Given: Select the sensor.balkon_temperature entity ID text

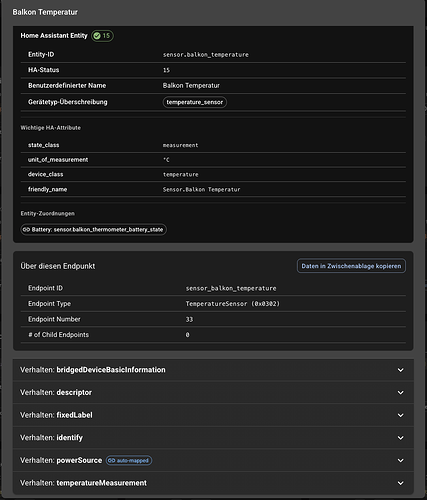Looking at the screenshot, I should [x=206, y=55].
